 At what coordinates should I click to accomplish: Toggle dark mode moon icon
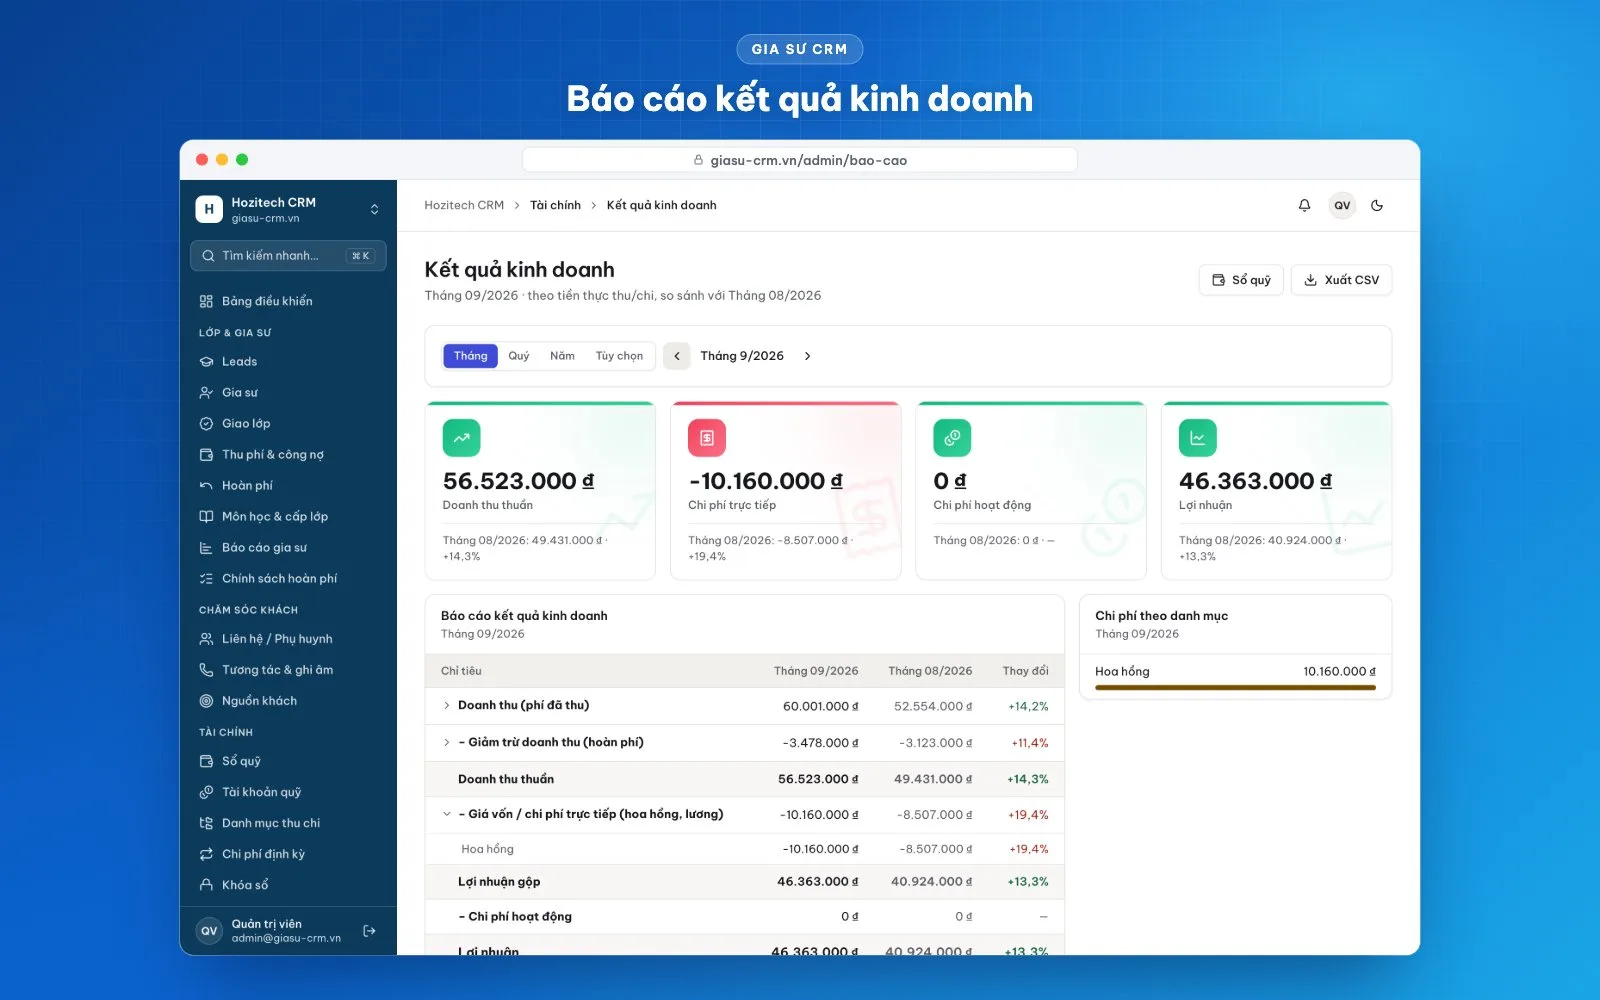pos(1377,205)
